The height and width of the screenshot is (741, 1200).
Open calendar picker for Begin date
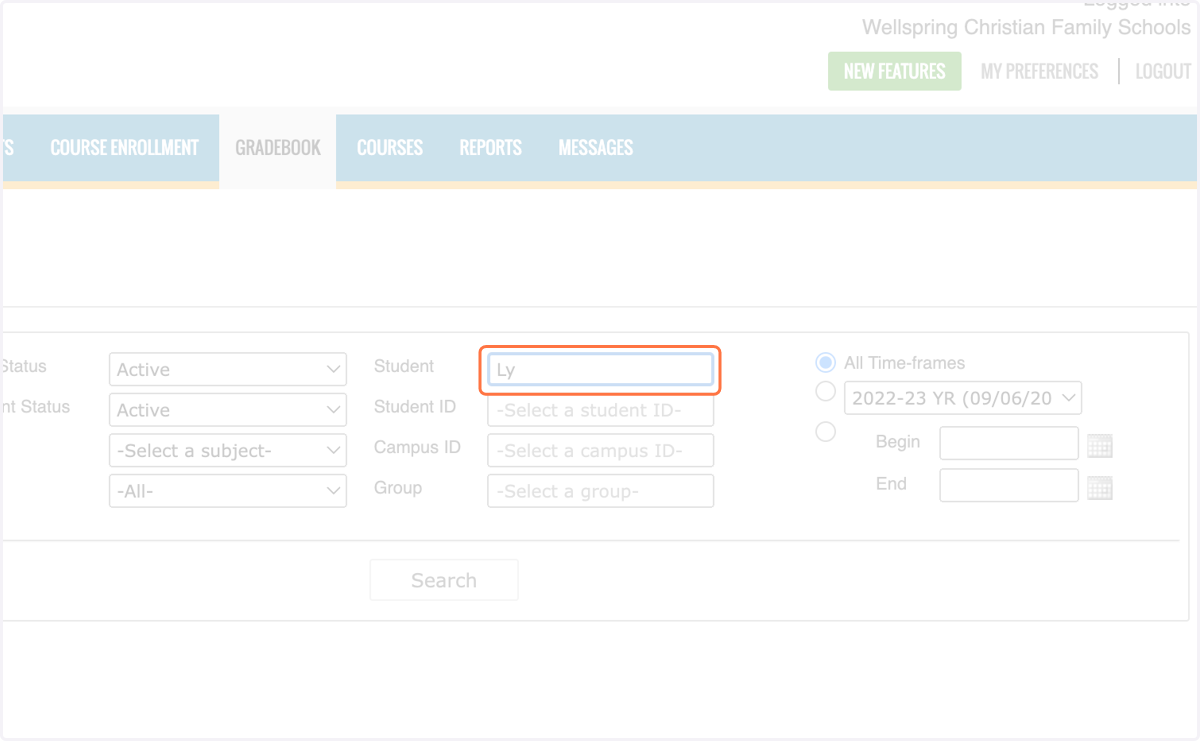point(1099,446)
